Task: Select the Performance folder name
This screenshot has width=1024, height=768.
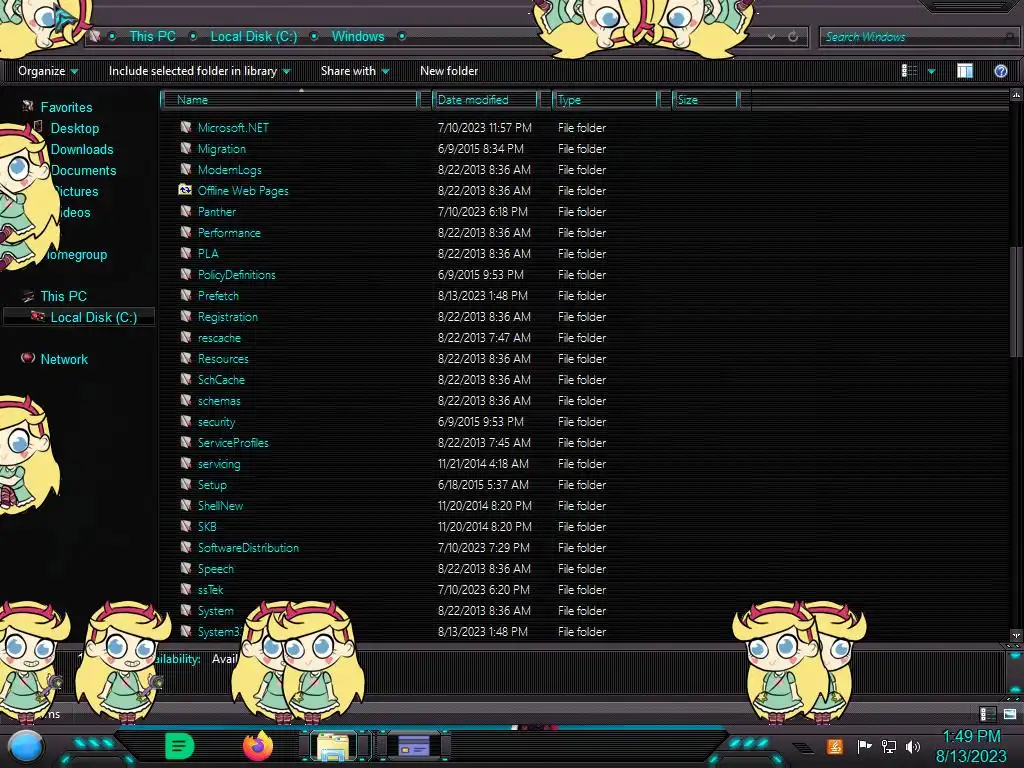Action: click(229, 232)
